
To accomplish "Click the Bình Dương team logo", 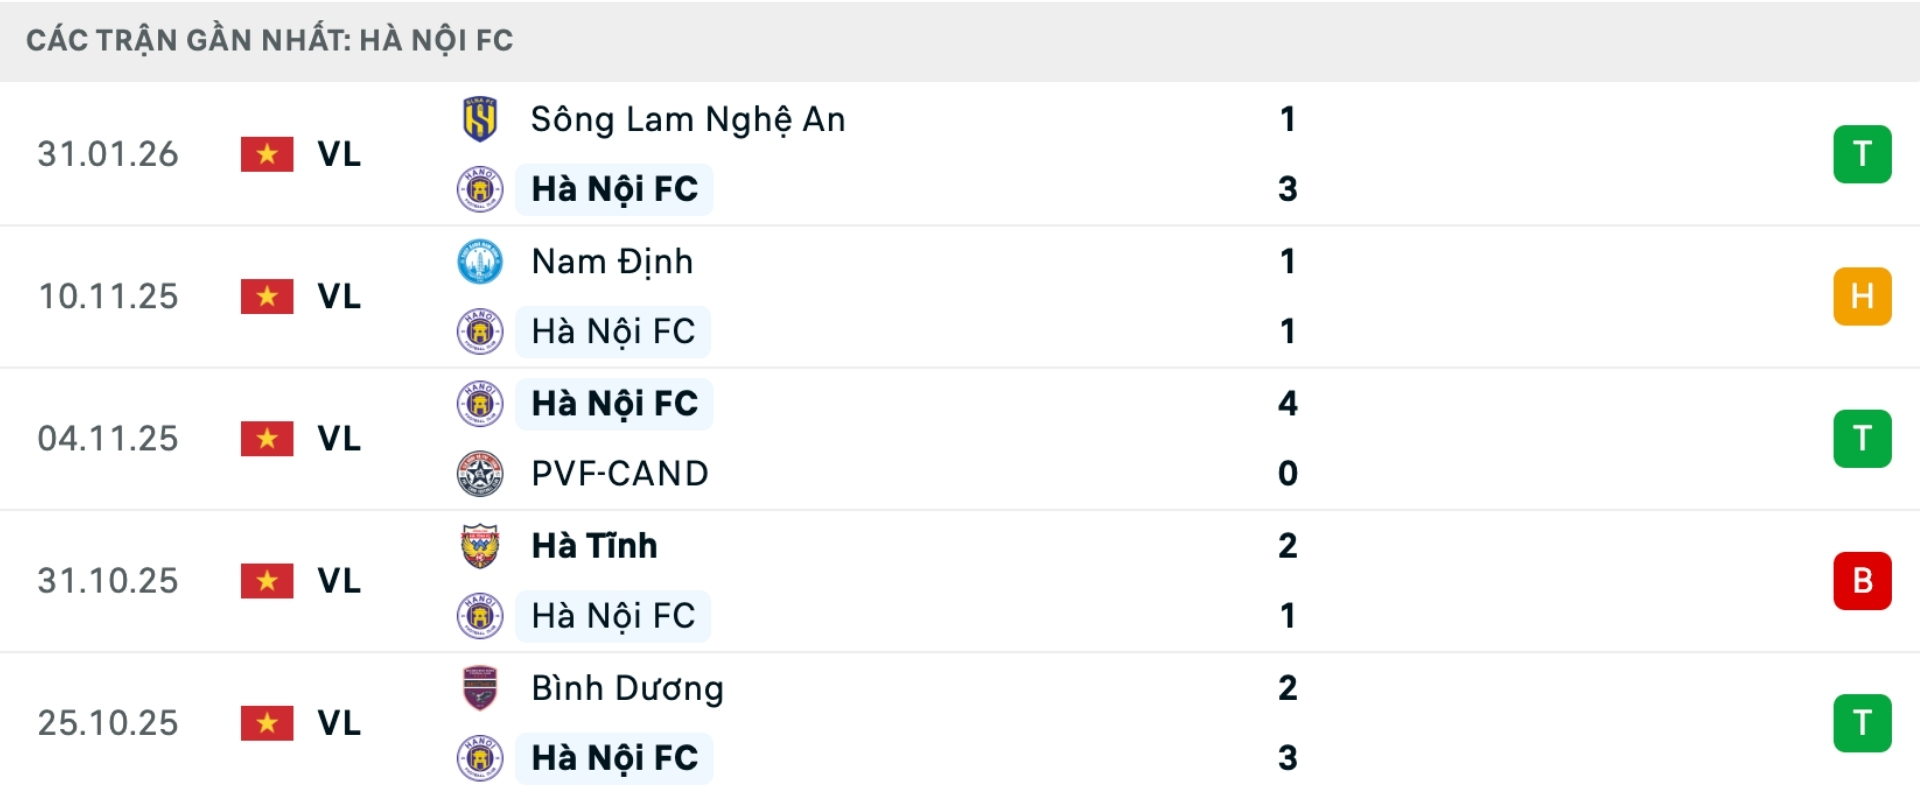I will pyautogui.click(x=480, y=688).
